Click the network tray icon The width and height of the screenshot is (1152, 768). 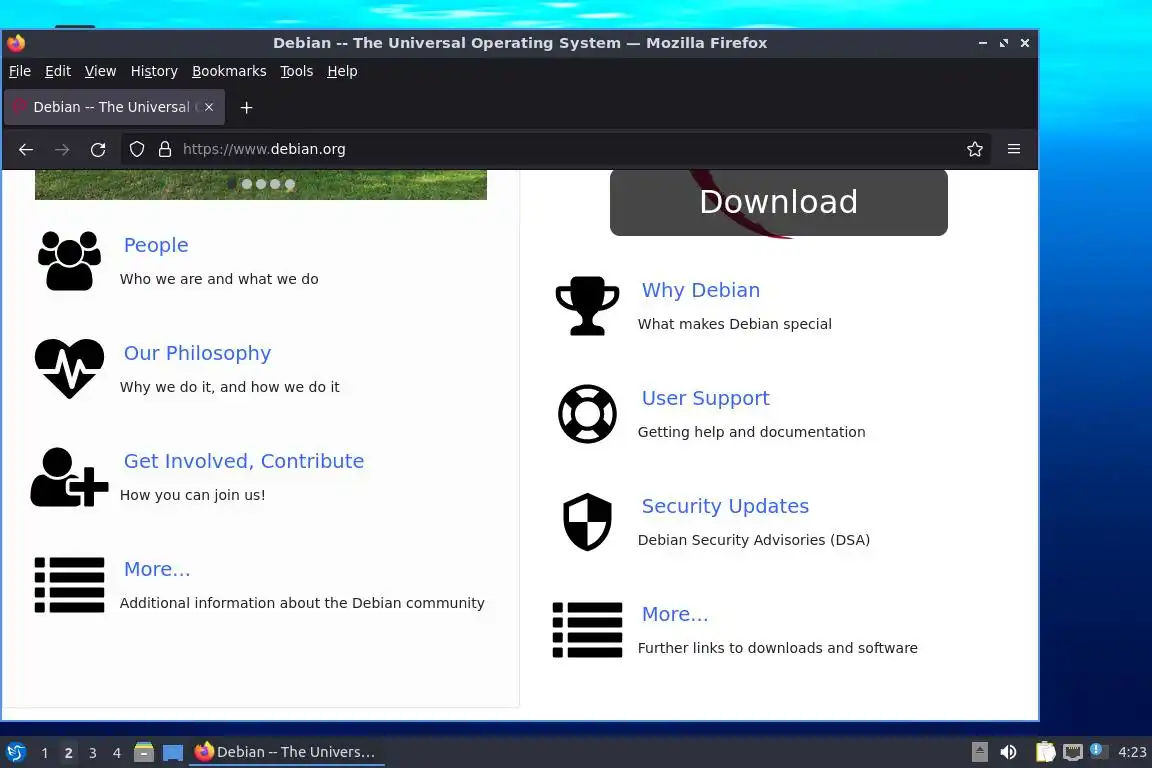tap(1073, 752)
